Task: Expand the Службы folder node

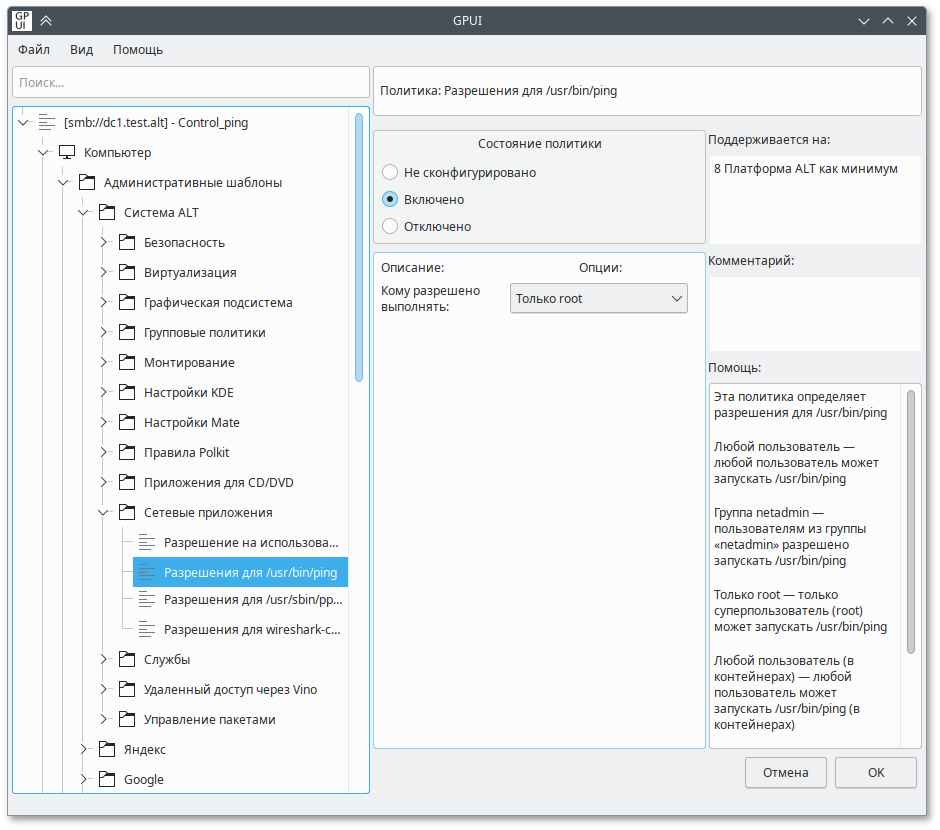Action: (104, 660)
